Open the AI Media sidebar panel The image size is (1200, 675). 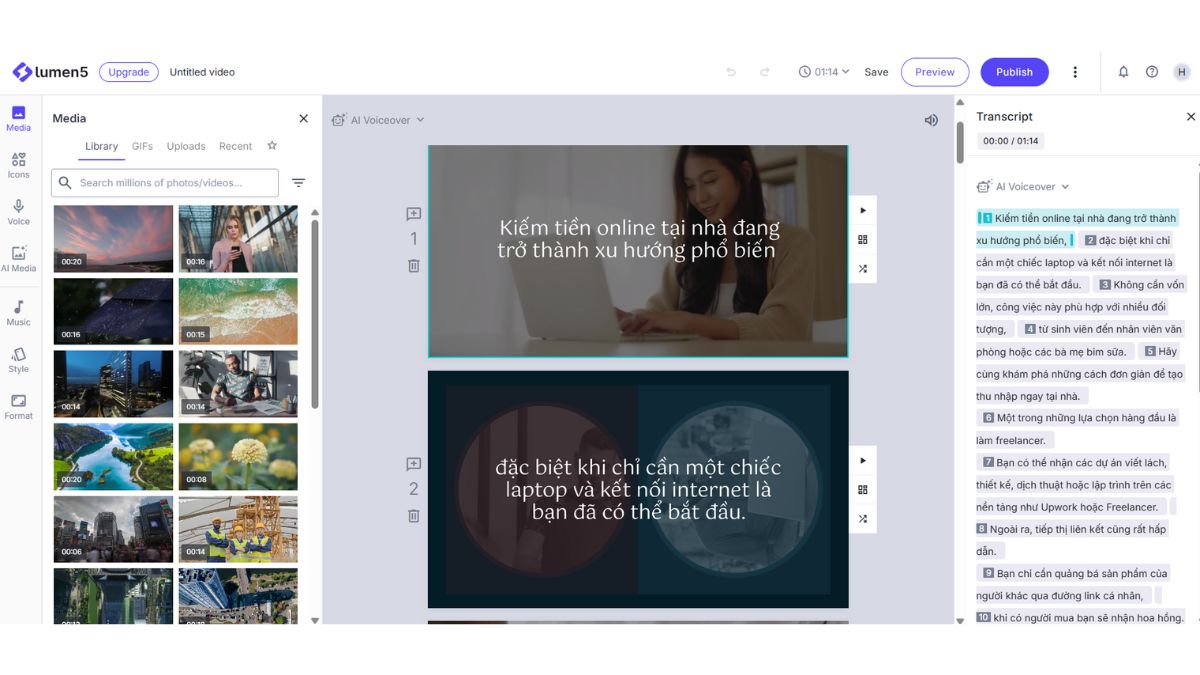[x=18, y=259]
